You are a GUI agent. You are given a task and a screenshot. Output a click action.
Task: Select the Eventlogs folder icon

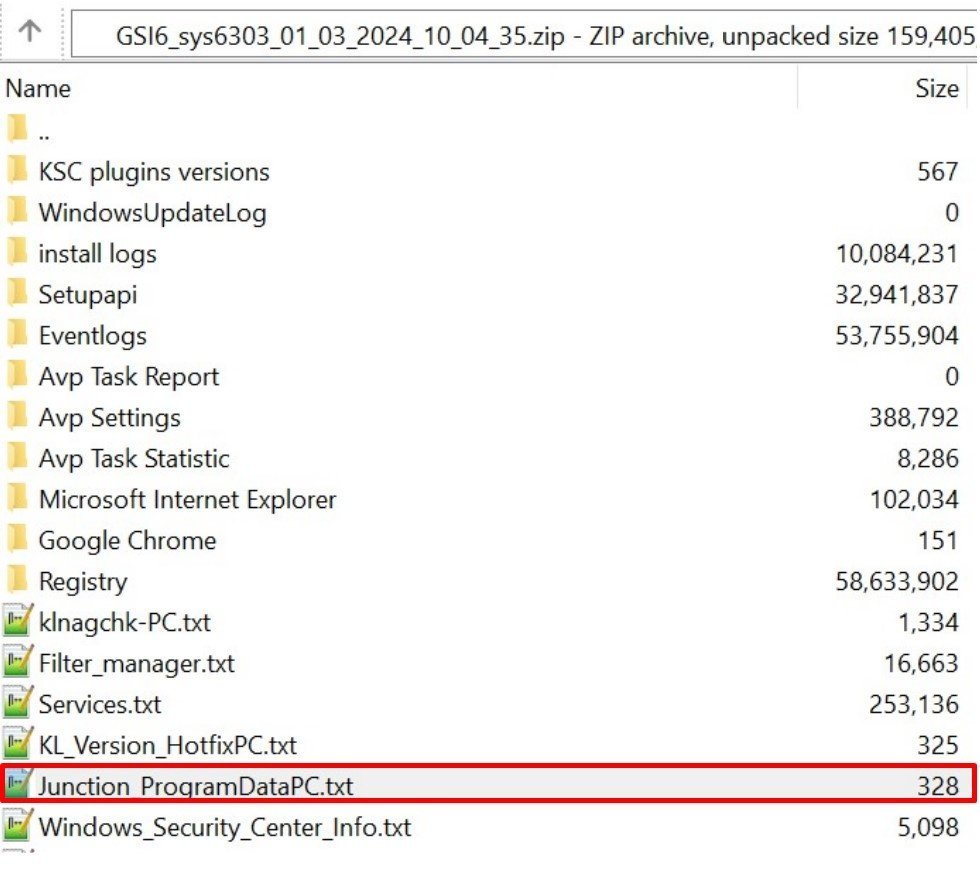pyautogui.click(x=18, y=334)
